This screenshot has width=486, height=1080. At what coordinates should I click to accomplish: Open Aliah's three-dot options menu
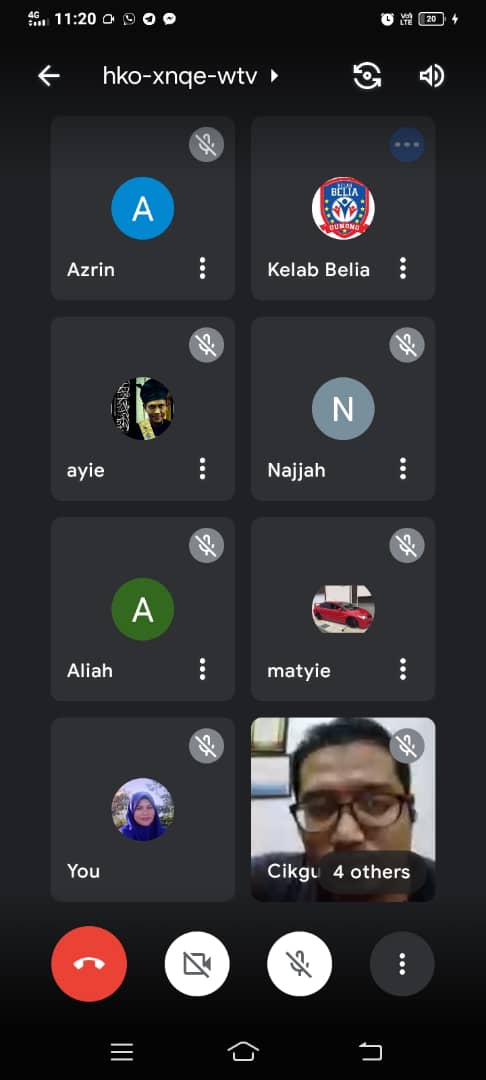(202, 668)
